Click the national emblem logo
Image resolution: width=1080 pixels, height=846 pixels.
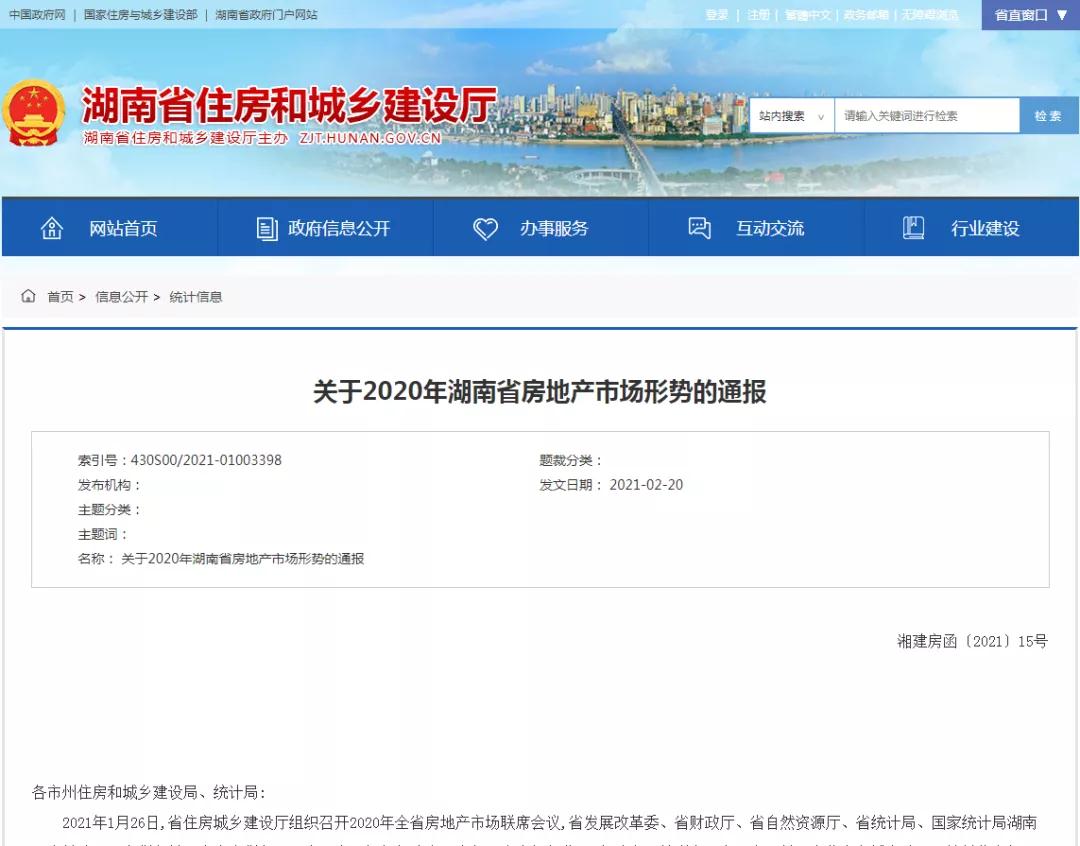coord(33,114)
